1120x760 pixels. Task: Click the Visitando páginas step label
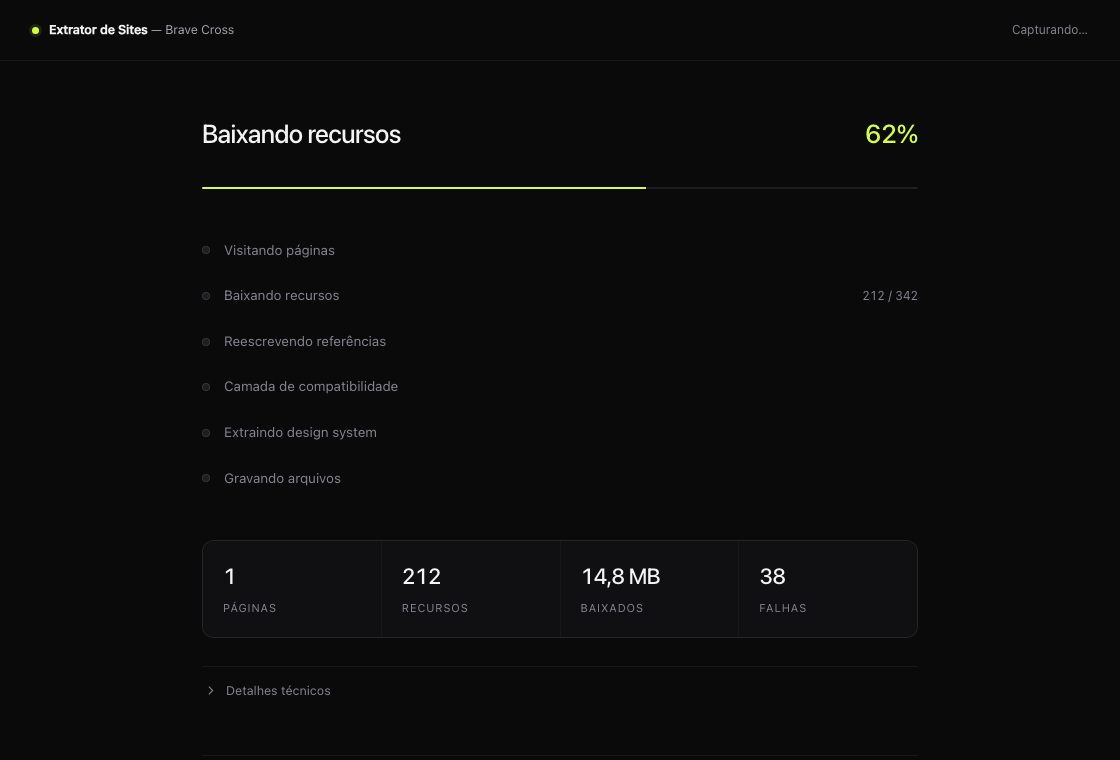point(279,251)
